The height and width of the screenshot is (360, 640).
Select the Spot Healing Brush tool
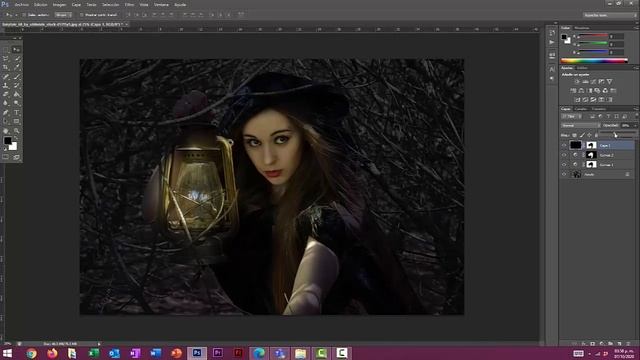pyautogui.click(x=6, y=77)
